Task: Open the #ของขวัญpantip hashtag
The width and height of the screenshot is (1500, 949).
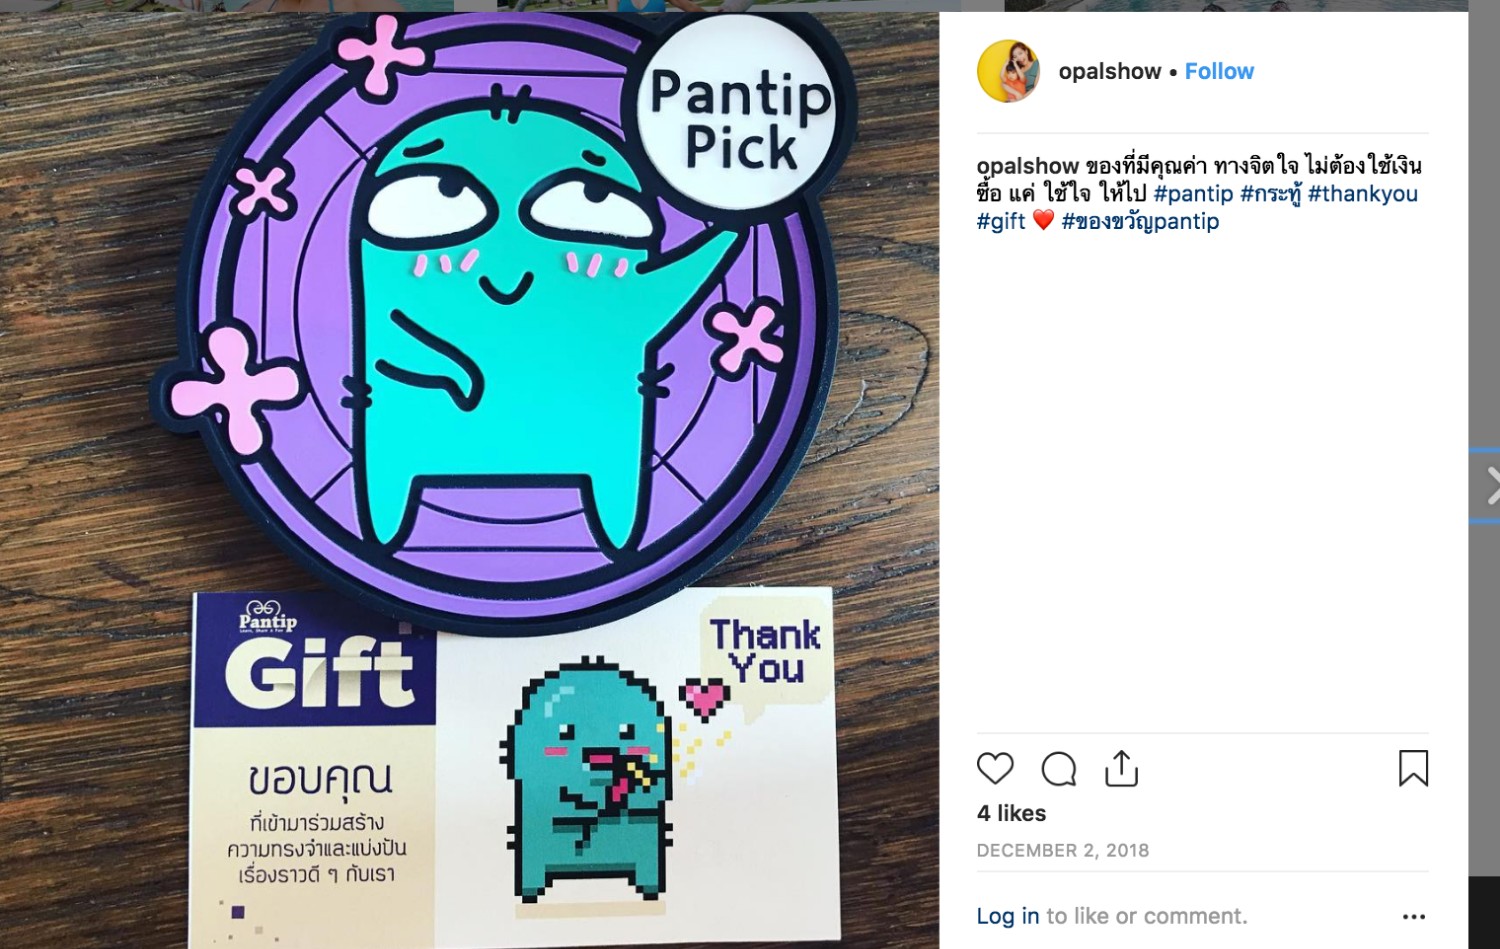Action: [x=1140, y=221]
